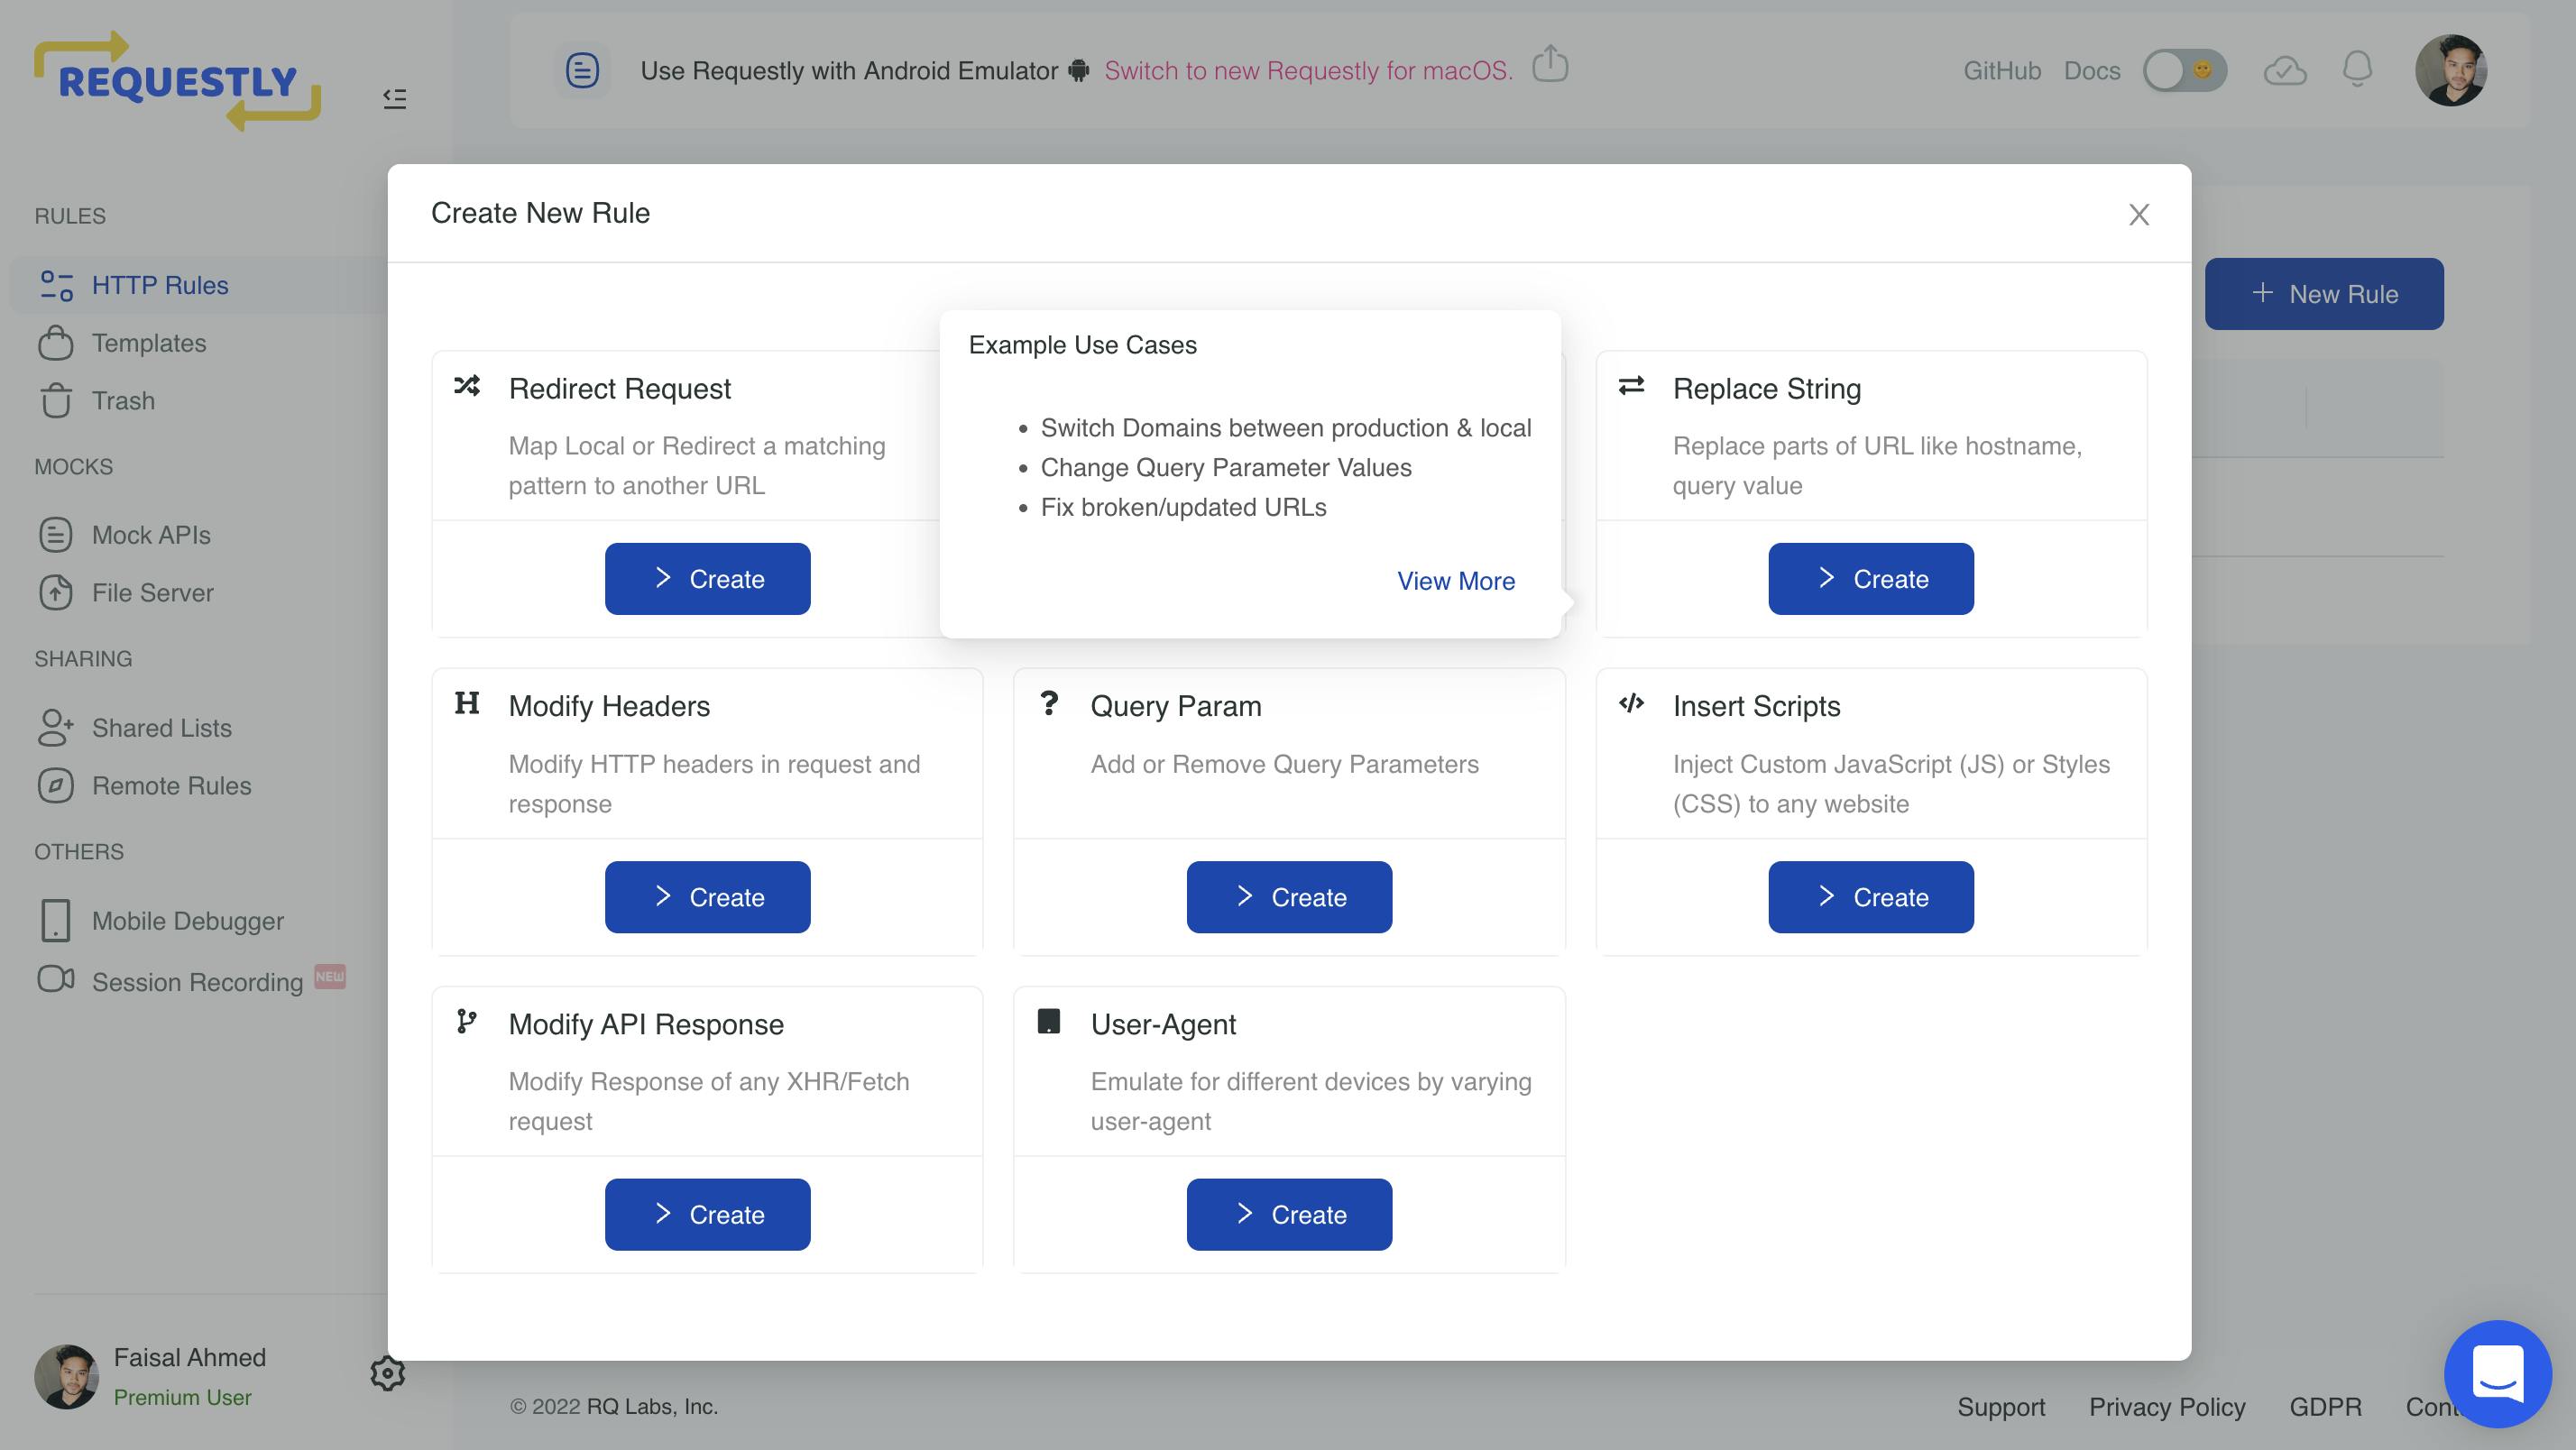2576x1450 pixels.
Task: Expand the Sharing section in sidebar
Action: (83, 657)
